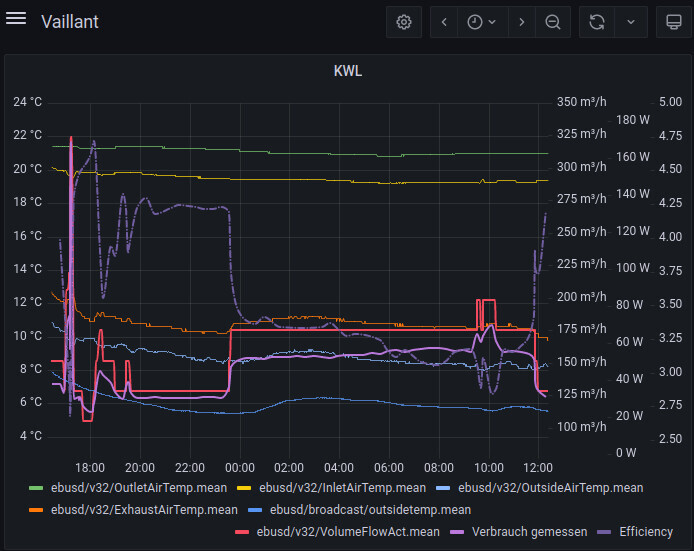Toggle OutsideAirTemp.mean legend series

pyautogui.click(x=550, y=488)
